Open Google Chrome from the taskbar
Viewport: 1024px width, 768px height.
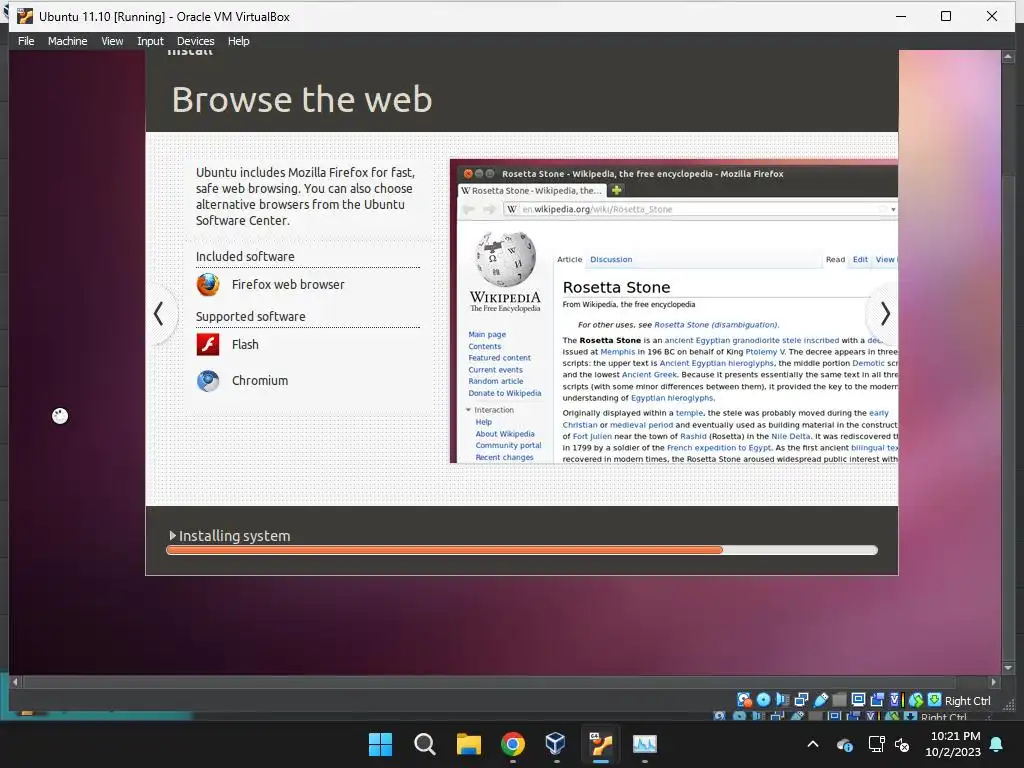[x=513, y=744]
